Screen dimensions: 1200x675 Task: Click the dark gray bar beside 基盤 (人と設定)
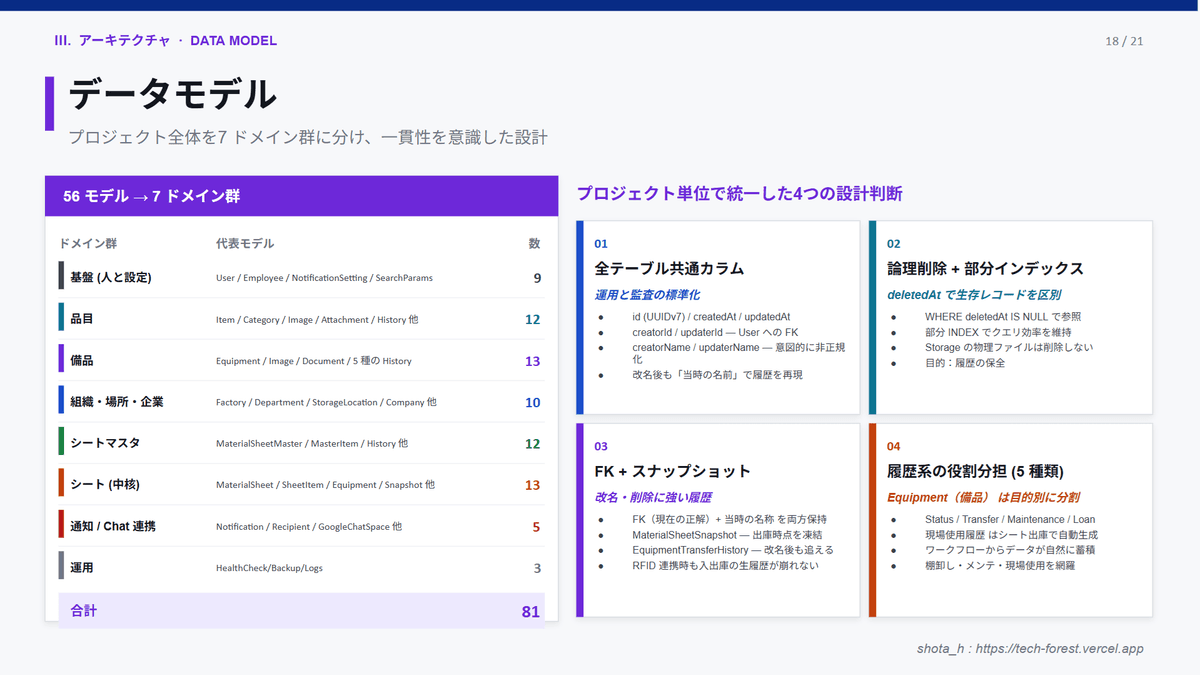point(61,277)
